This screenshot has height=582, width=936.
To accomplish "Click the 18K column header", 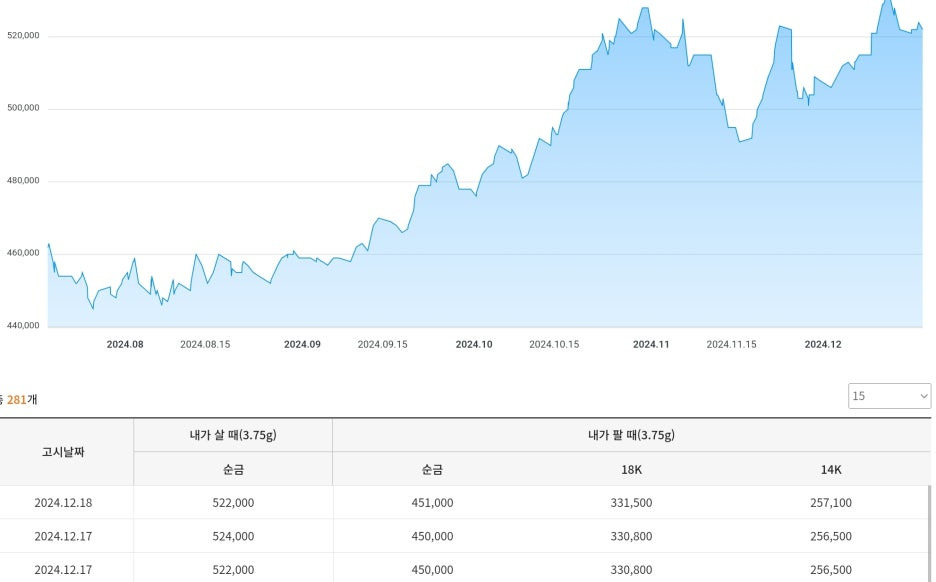I will pos(632,469).
